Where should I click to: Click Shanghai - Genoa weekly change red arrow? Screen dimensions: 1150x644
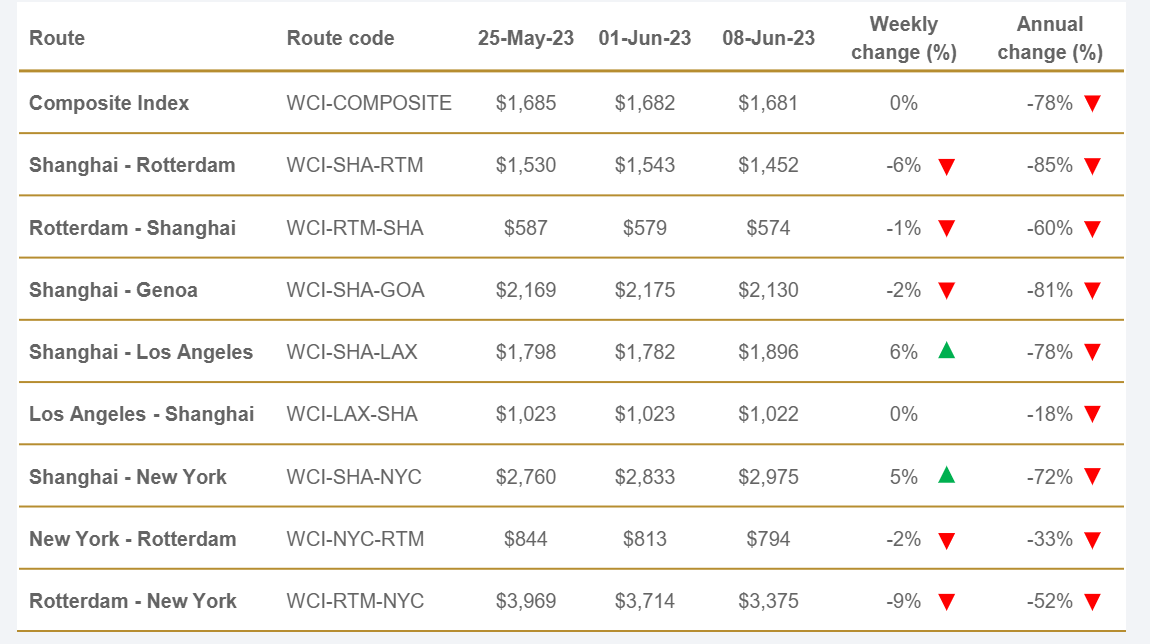946,291
